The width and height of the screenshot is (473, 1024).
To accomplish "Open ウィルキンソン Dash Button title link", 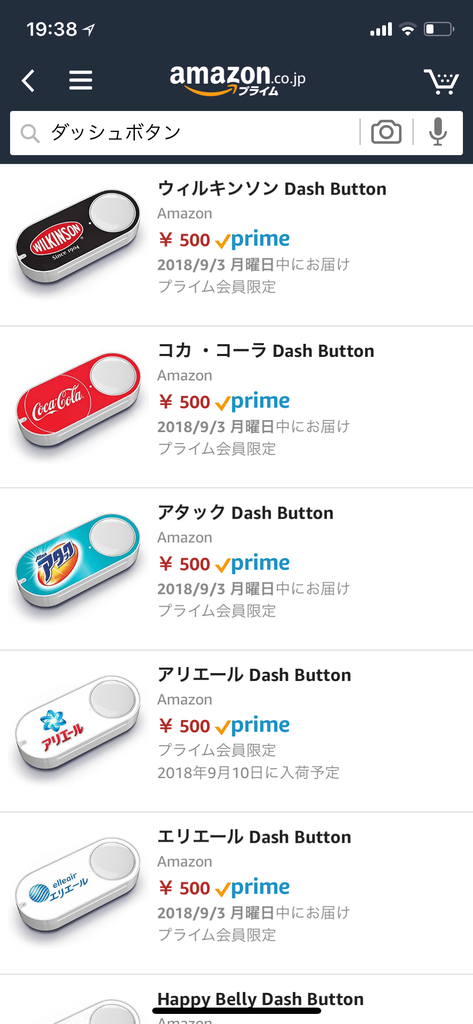I will tap(272, 189).
